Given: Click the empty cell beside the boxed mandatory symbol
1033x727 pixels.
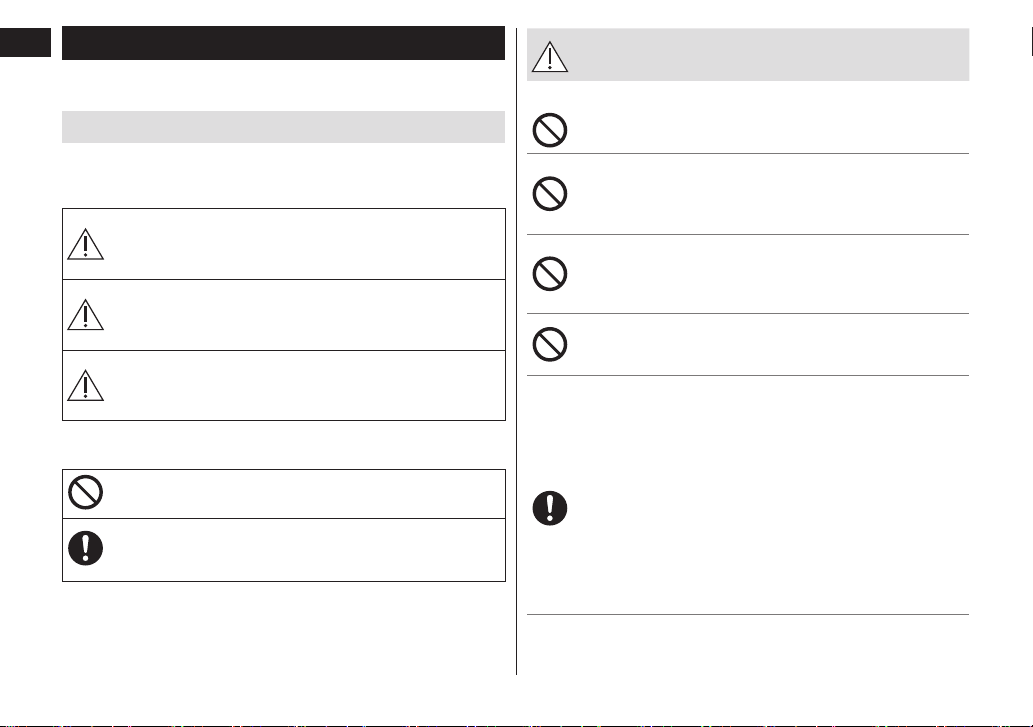Looking at the screenshot, I should 305,550.
